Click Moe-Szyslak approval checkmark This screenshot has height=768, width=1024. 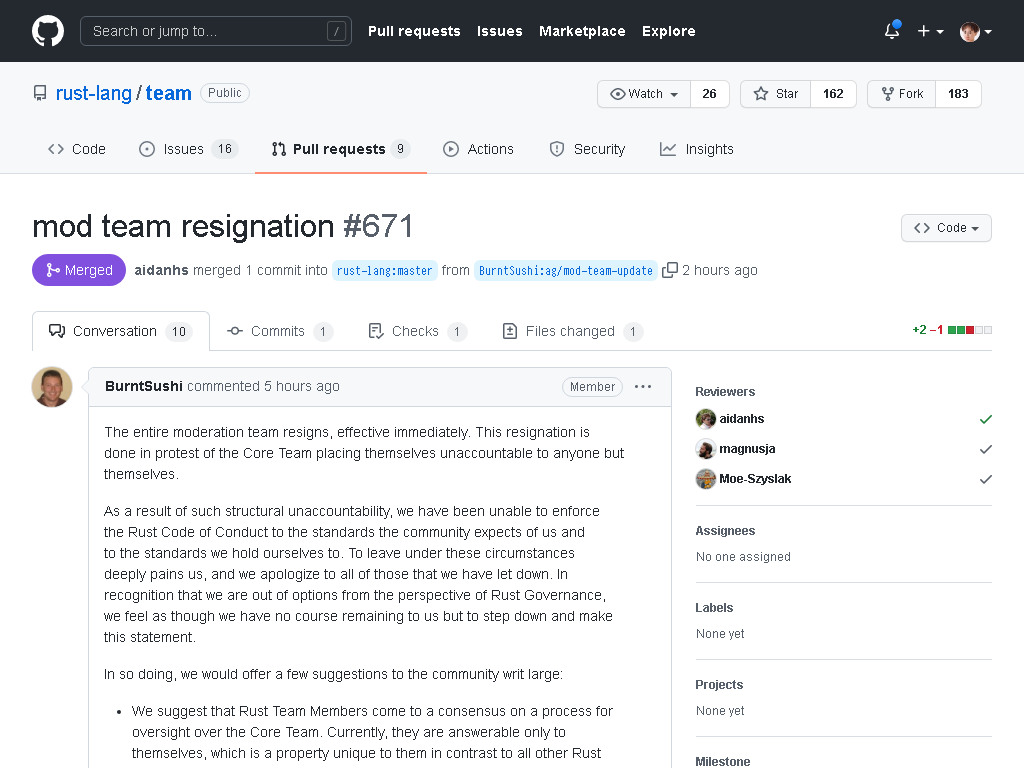point(985,479)
